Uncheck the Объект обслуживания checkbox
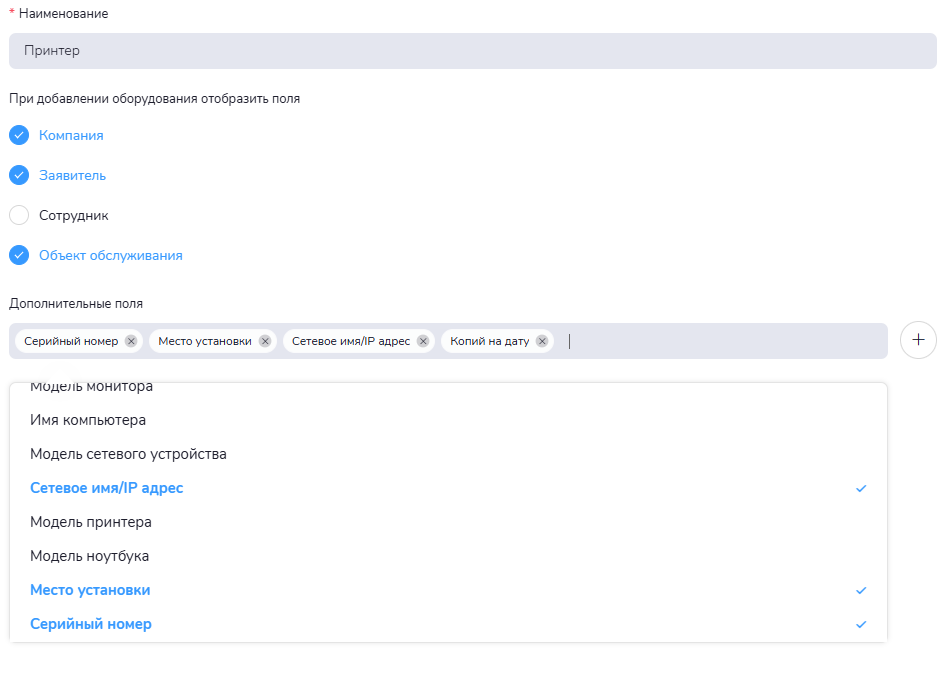The width and height of the screenshot is (945, 675). [19, 255]
